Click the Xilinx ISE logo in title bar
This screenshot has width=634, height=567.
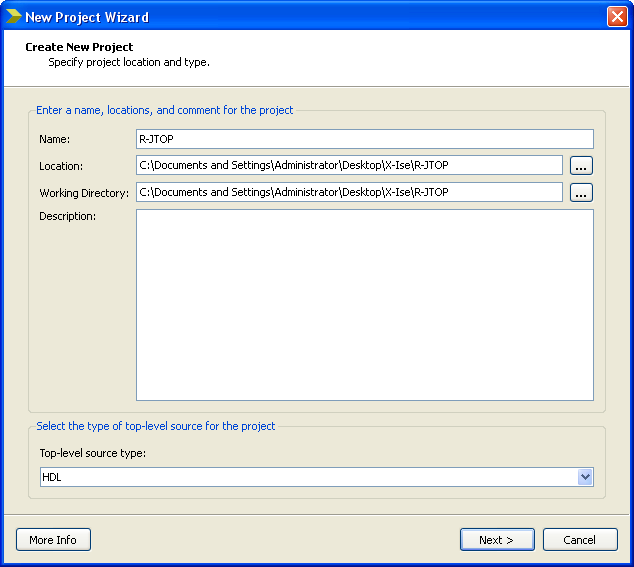[13, 16]
